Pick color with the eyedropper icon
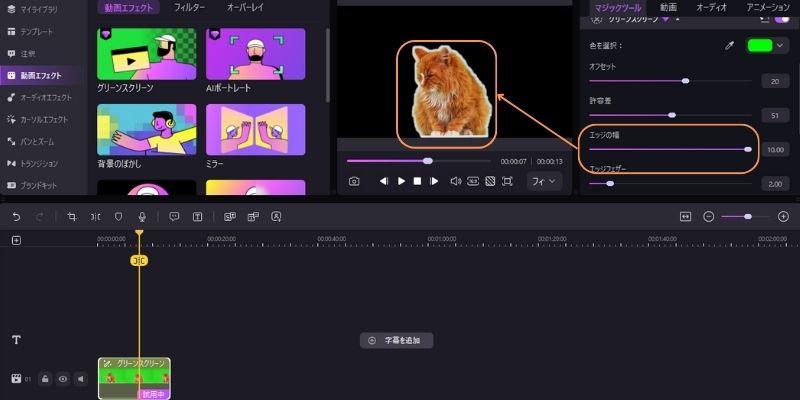This screenshot has width=800, height=400. (x=730, y=46)
